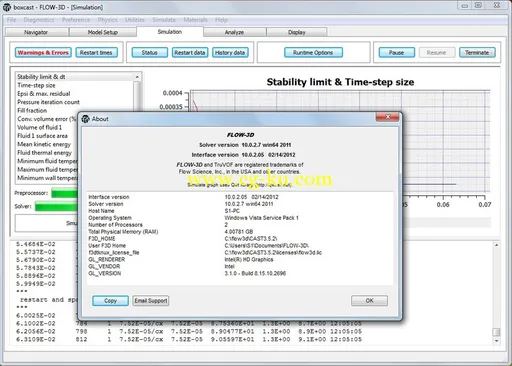Click down arrow of solver output scrollbar
The height and width of the screenshot is (366, 512).
[497, 341]
